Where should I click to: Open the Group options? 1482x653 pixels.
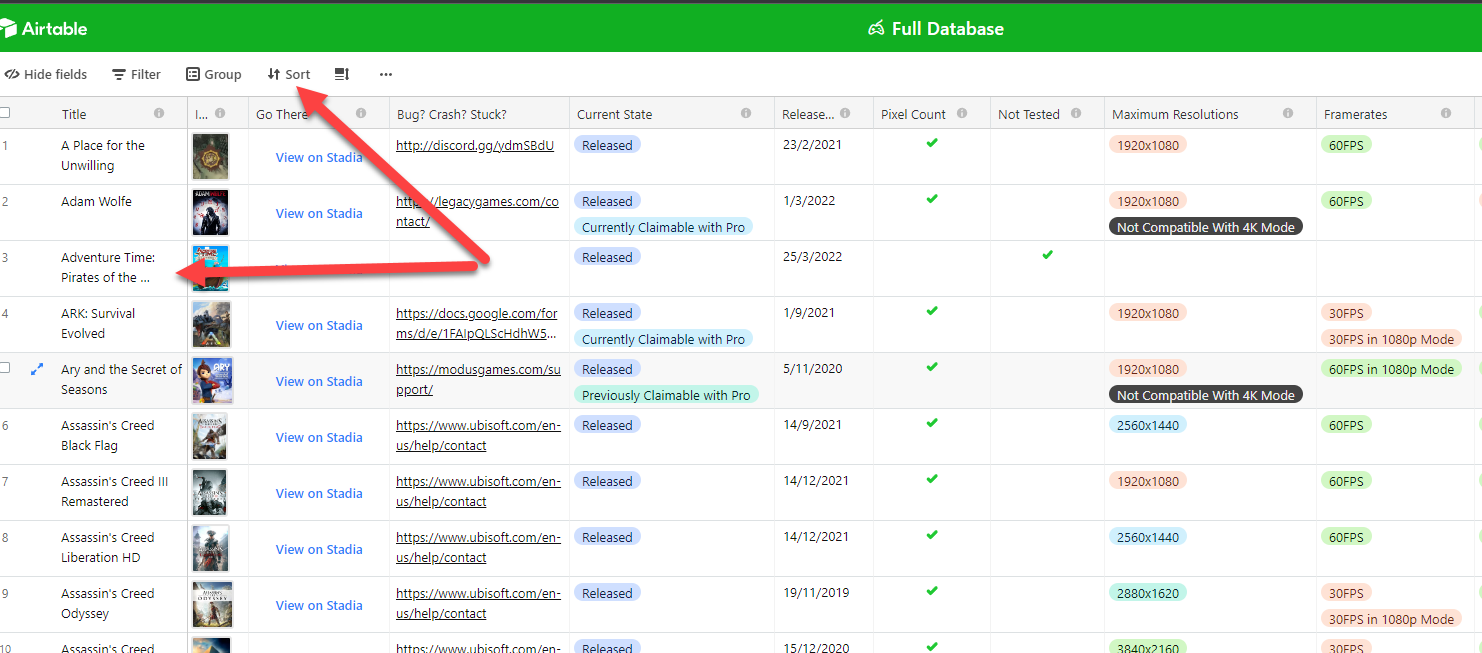point(214,74)
